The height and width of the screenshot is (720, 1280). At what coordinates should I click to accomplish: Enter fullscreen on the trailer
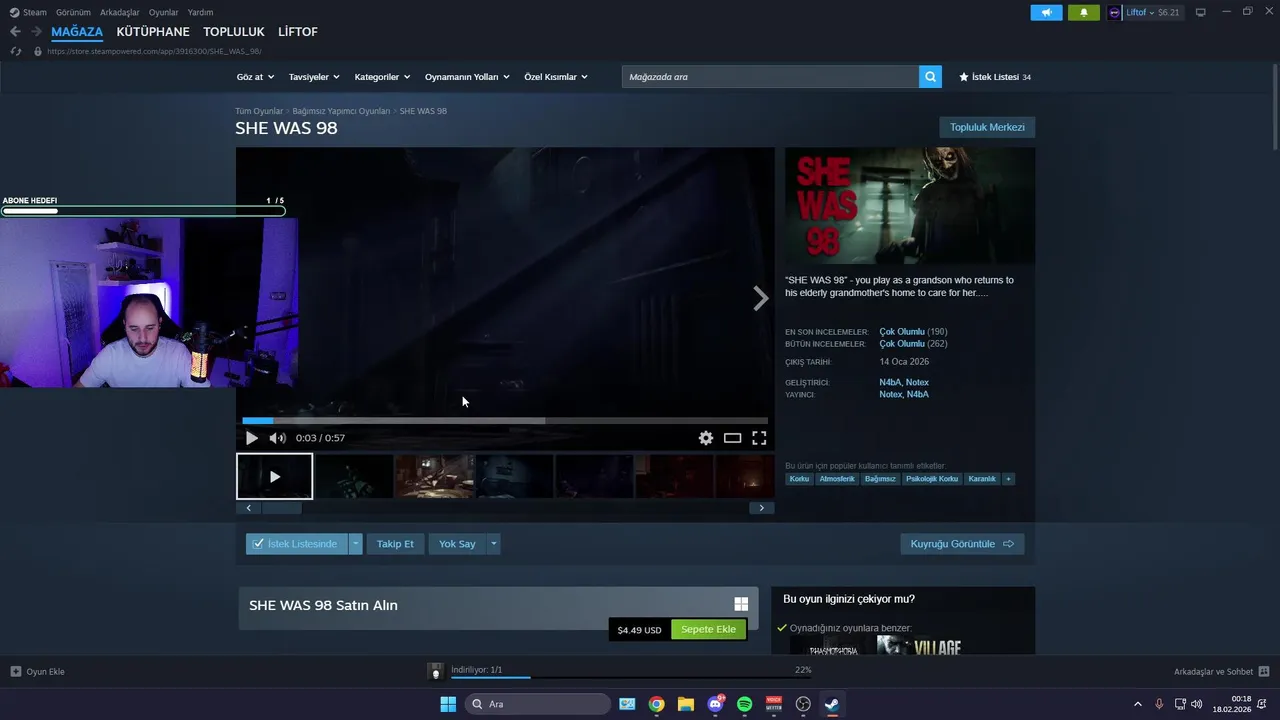[759, 438]
